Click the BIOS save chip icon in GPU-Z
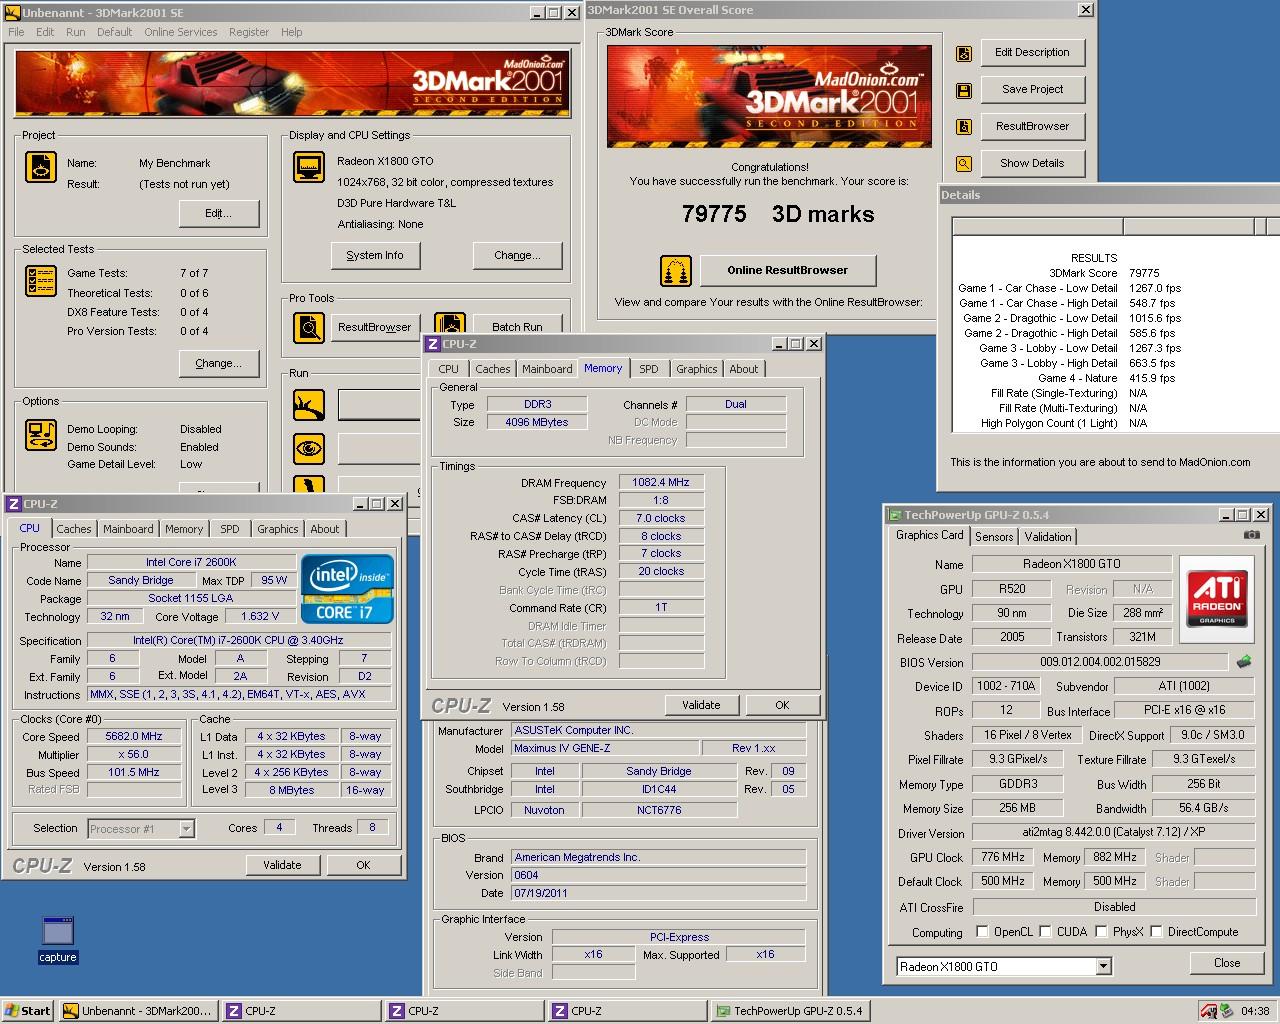Image resolution: width=1280 pixels, height=1024 pixels. pyautogui.click(x=1244, y=662)
